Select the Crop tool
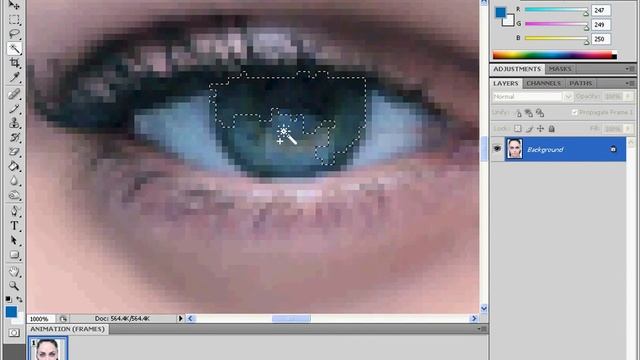 (x=14, y=63)
